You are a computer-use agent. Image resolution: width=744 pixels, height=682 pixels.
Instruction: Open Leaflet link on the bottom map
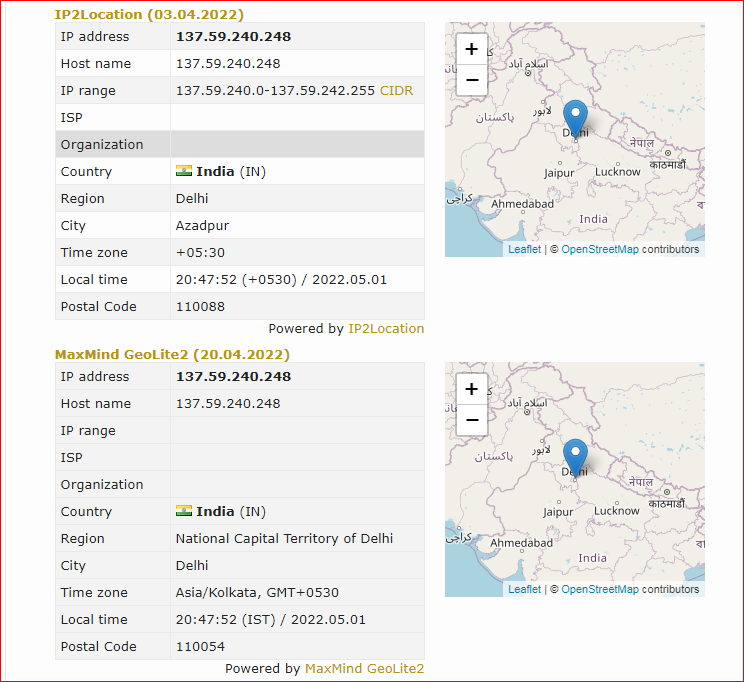click(x=524, y=589)
